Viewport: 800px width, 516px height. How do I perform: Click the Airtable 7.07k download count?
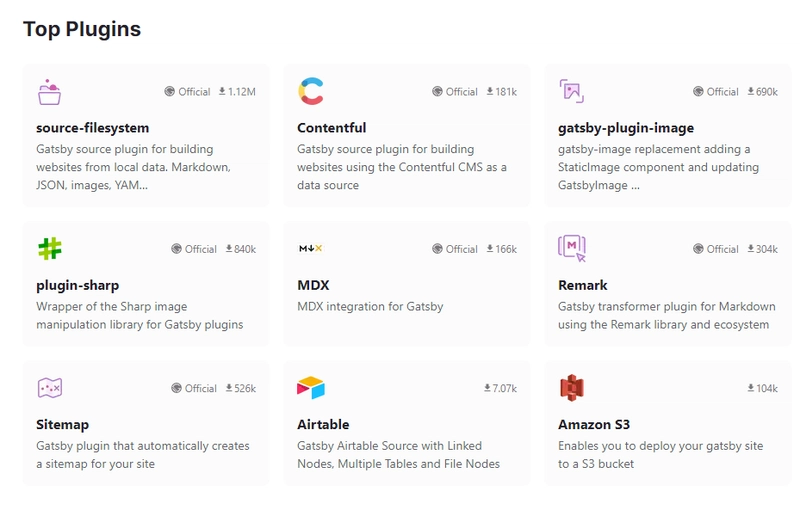click(x=500, y=388)
